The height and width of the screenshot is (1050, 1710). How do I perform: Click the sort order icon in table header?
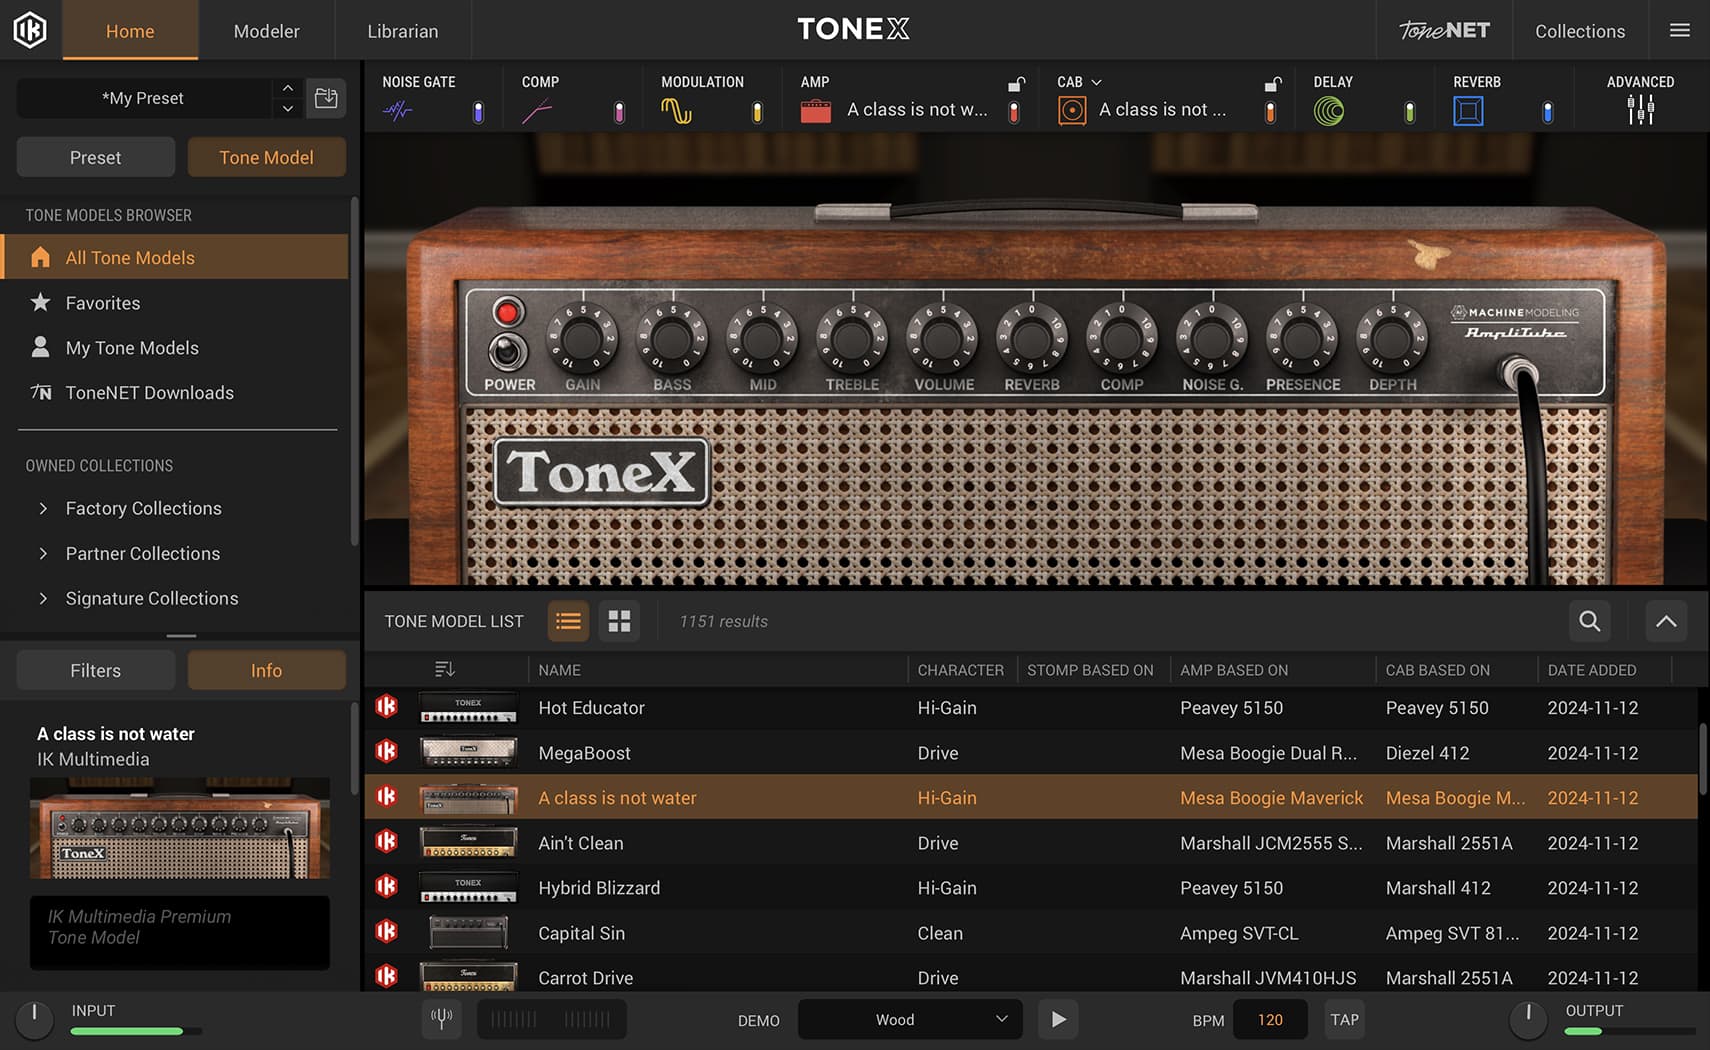[x=445, y=669]
